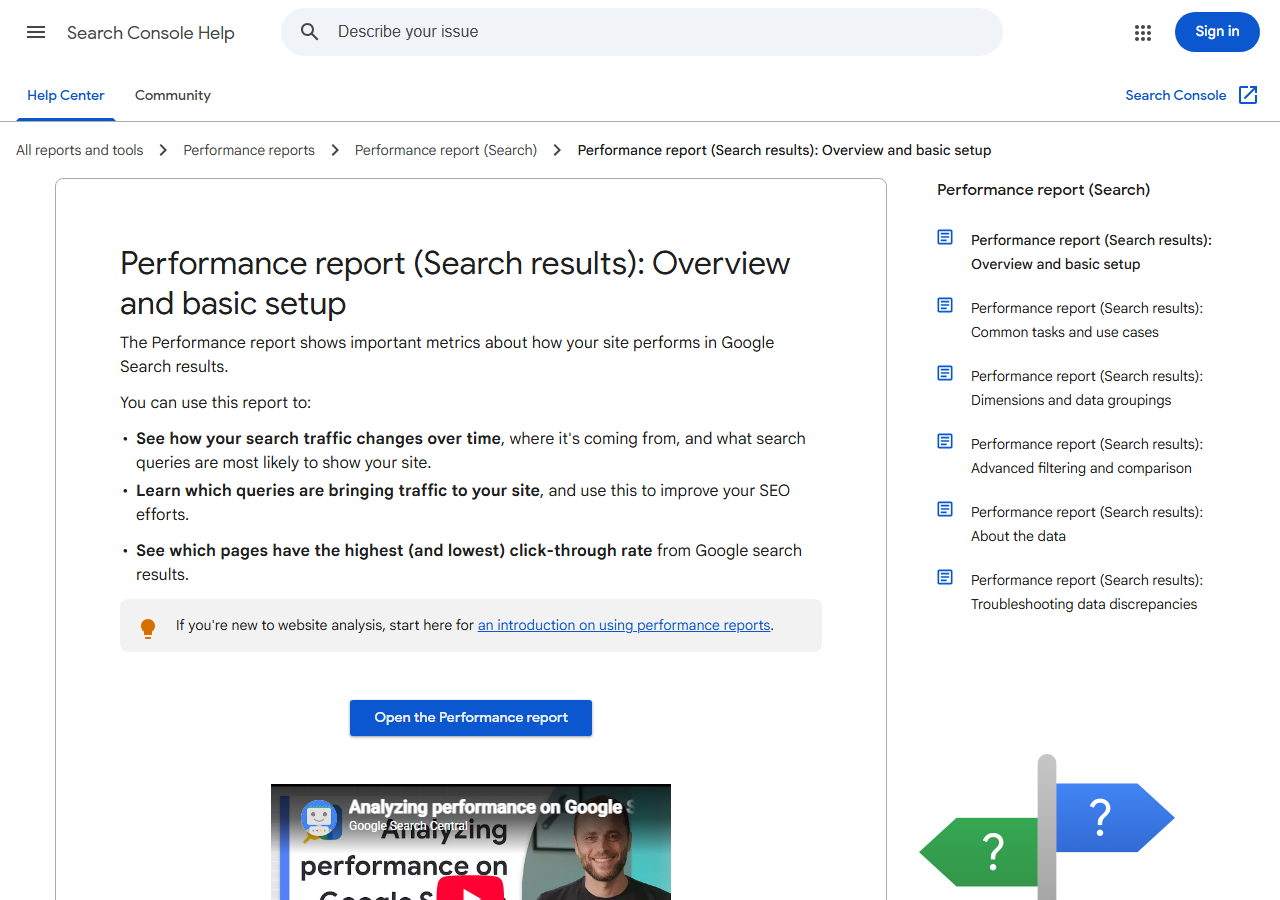Open the Google apps grid
Viewport: 1280px width, 900px height.
coord(1143,33)
